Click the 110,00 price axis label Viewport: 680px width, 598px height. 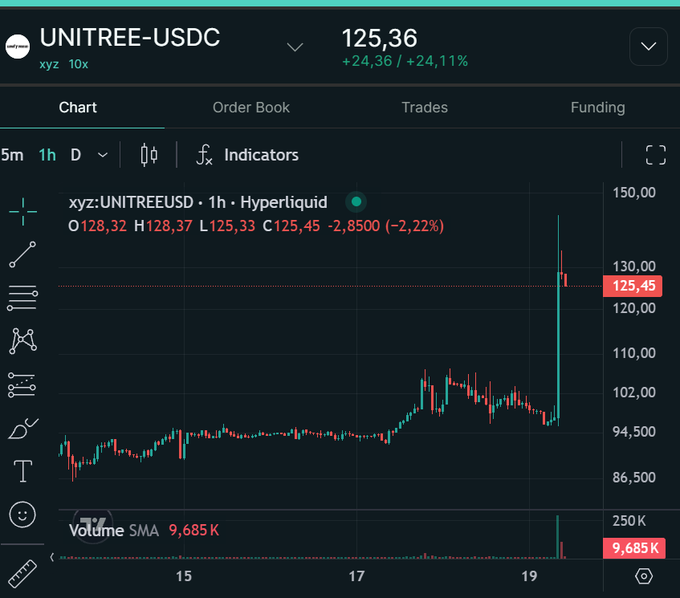pos(634,353)
